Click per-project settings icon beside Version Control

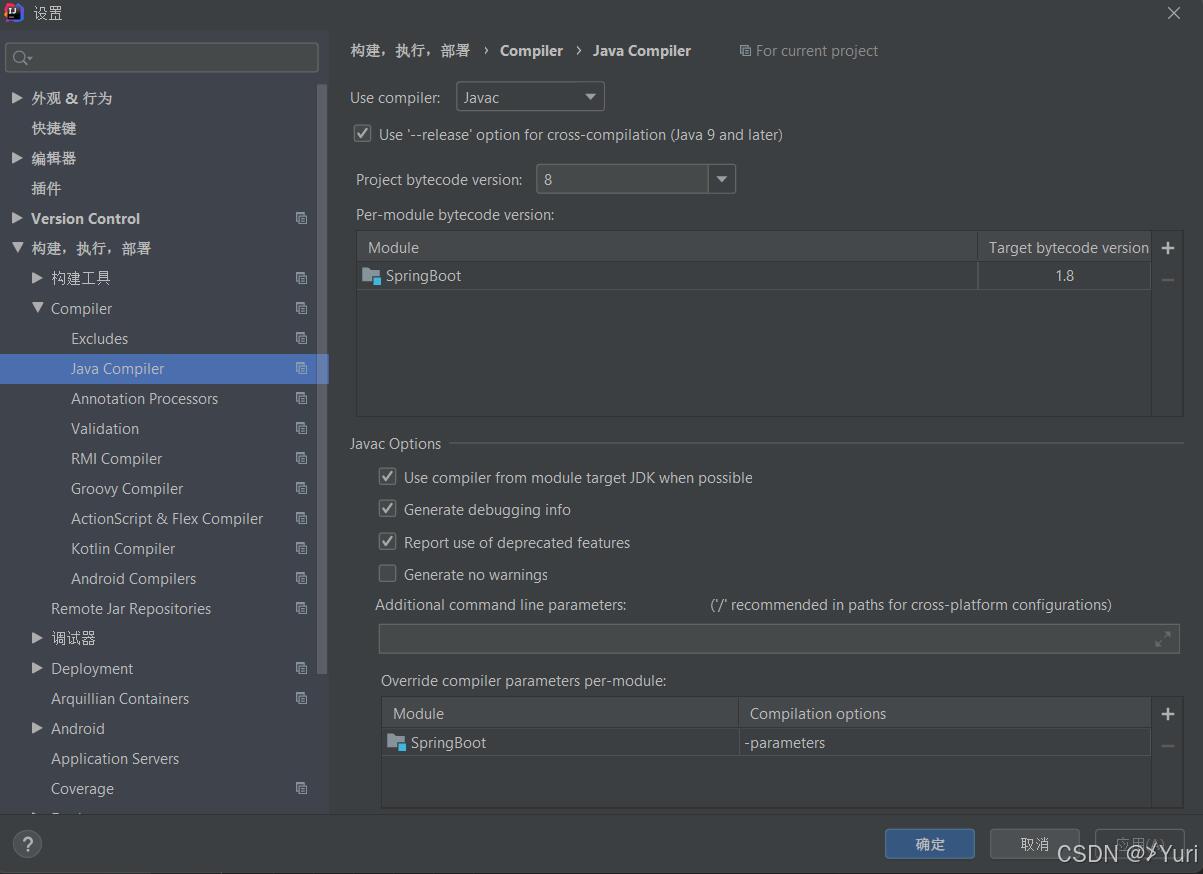[x=301, y=218]
